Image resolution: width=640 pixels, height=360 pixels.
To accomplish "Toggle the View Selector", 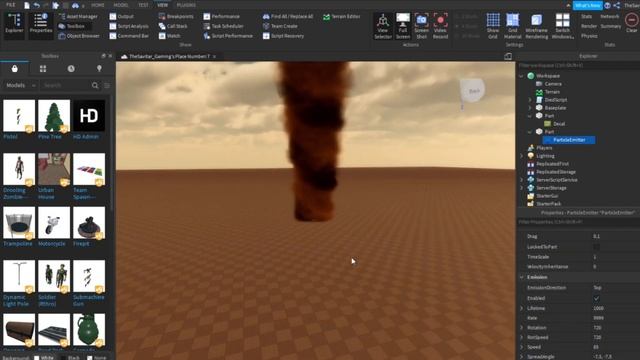I will click(383, 26).
